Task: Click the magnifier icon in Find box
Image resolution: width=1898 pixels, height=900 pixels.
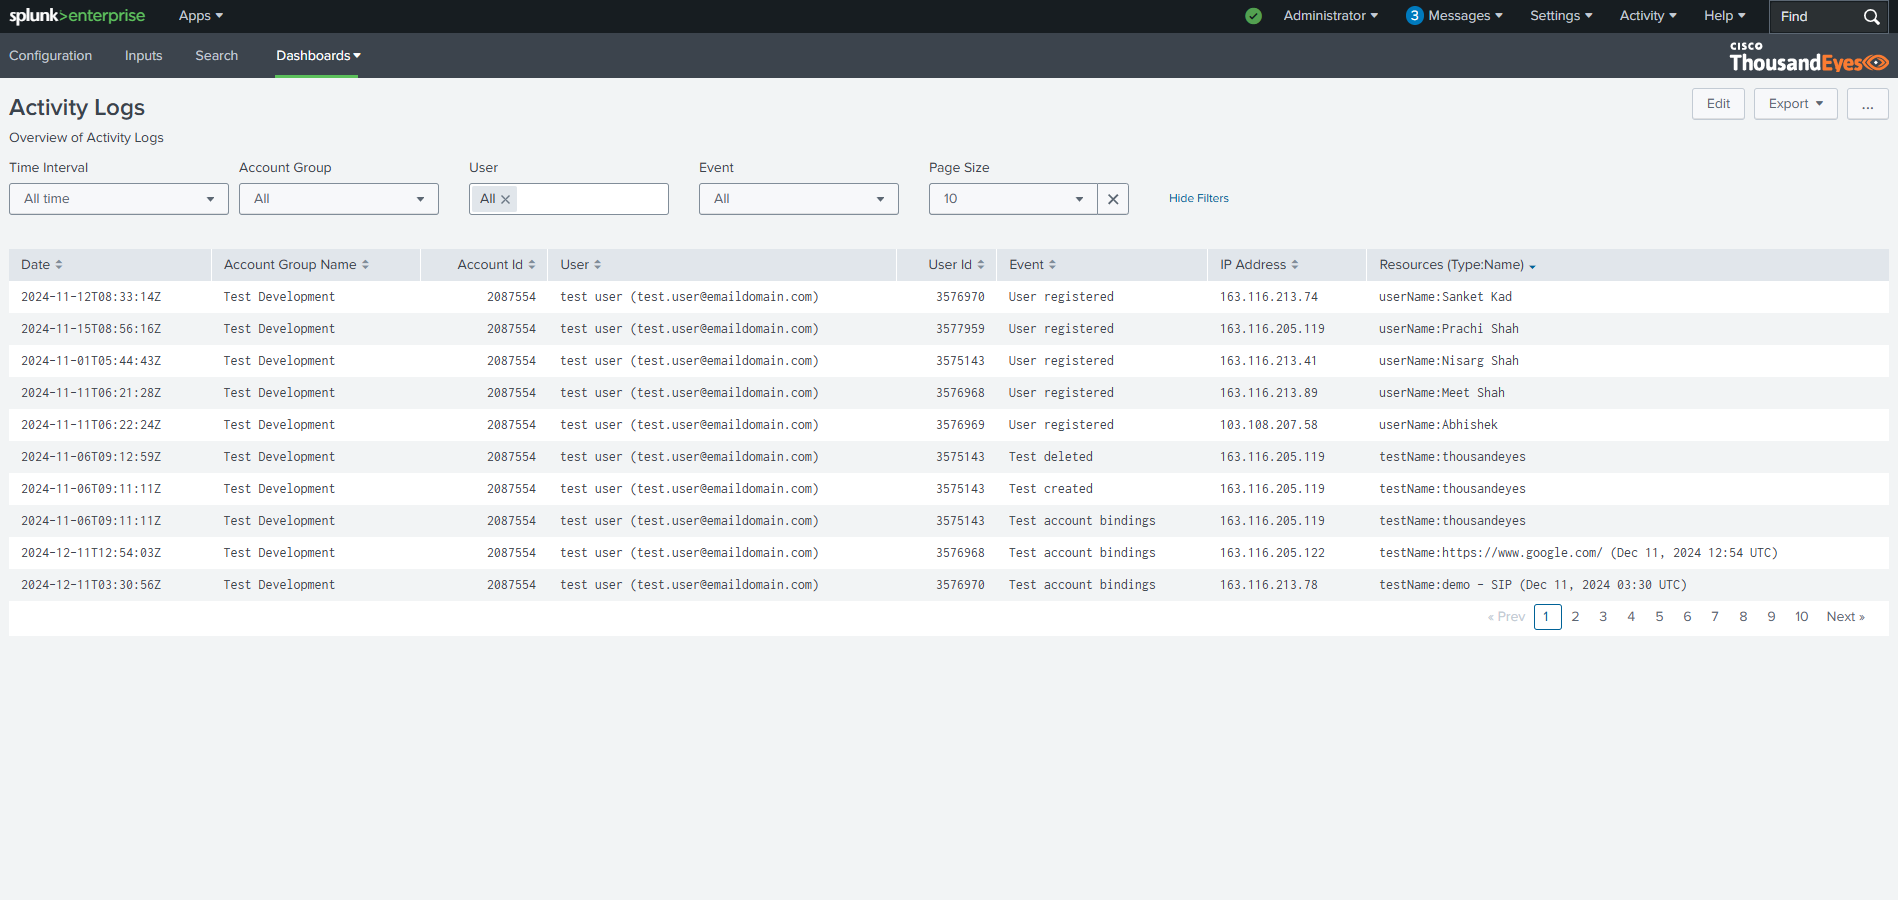Action: point(1871,16)
